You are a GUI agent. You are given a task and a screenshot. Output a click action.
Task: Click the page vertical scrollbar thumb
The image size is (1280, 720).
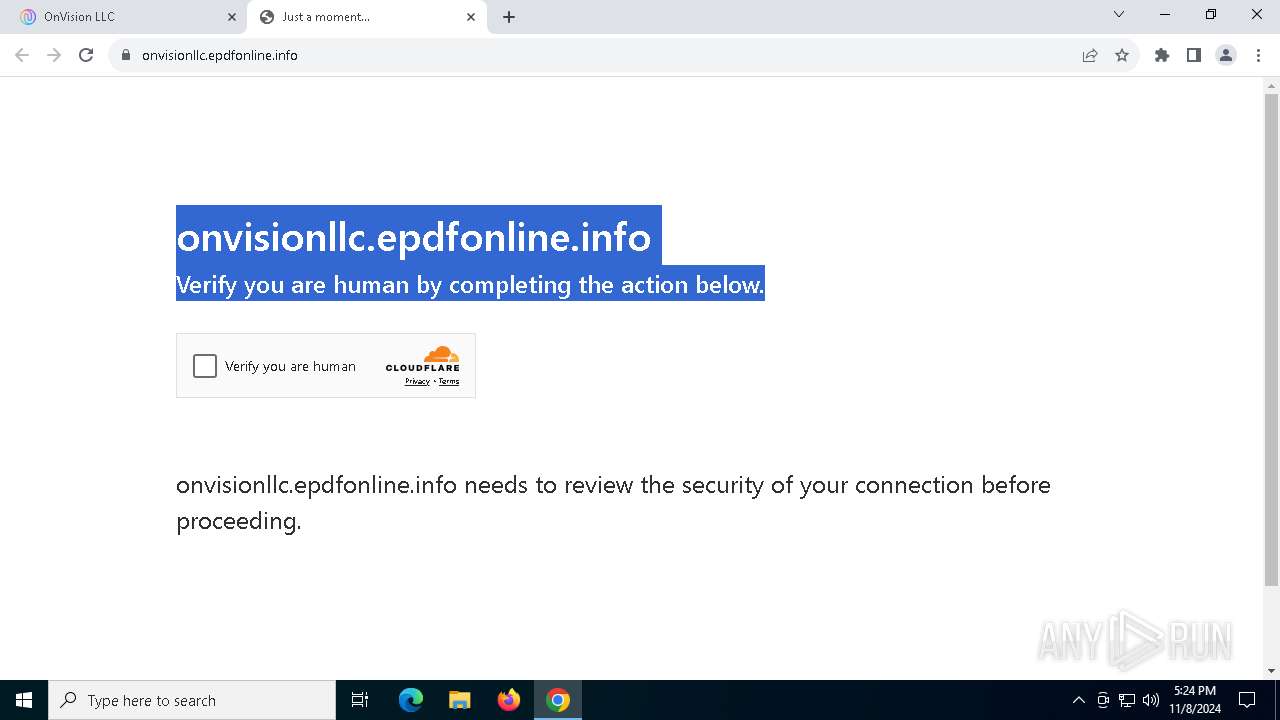[1272, 340]
